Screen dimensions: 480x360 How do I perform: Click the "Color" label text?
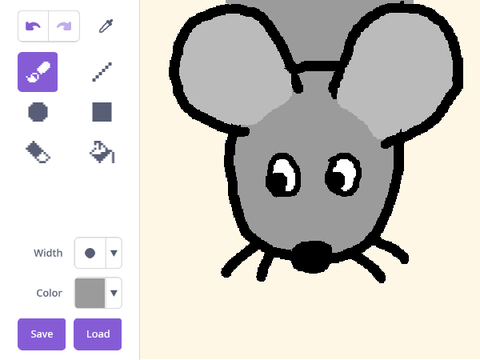[49, 293]
